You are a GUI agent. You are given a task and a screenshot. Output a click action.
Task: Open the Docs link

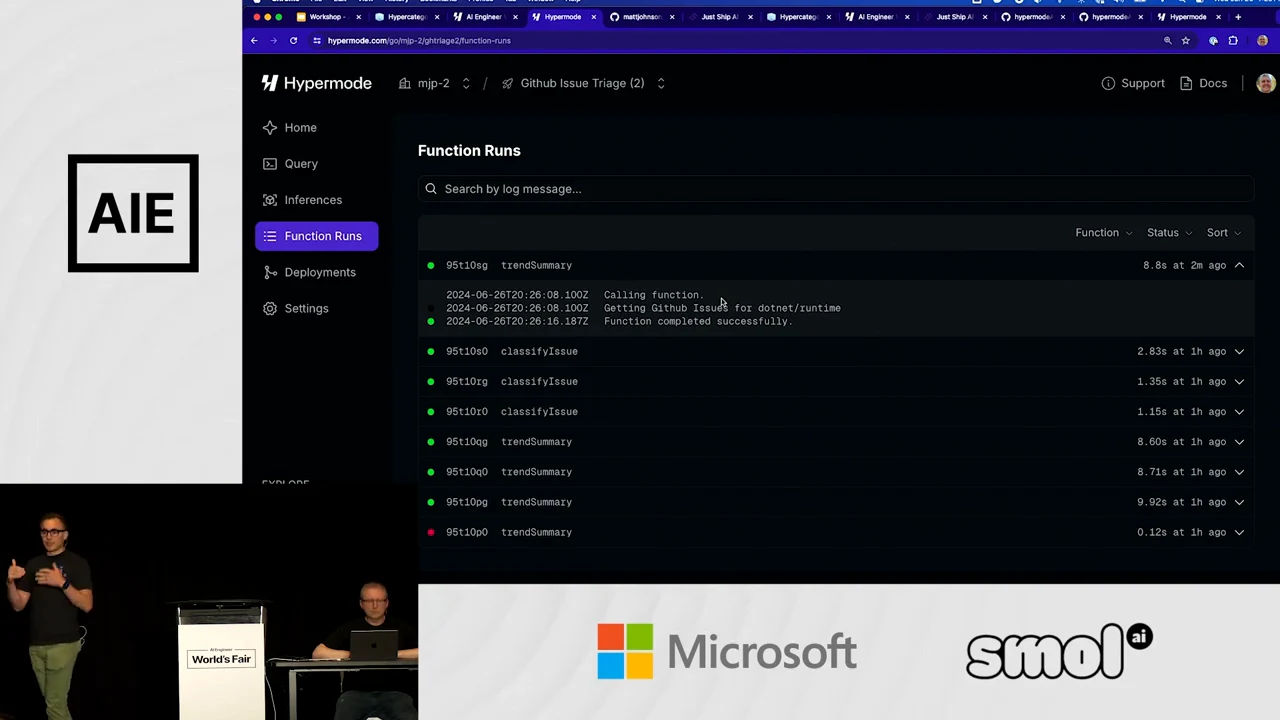pos(1203,83)
